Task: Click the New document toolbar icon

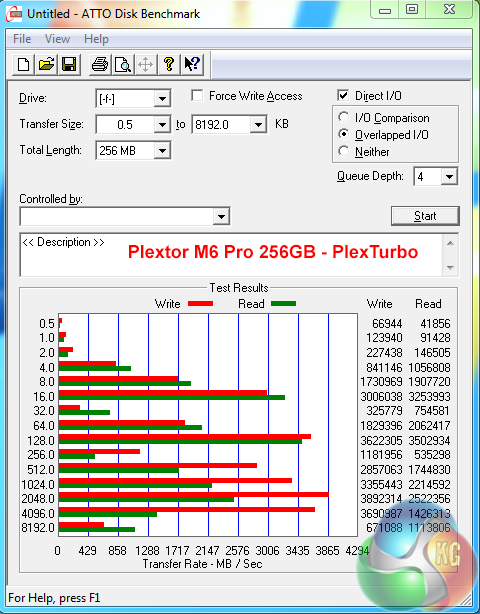Action: [x=23, y=64]
